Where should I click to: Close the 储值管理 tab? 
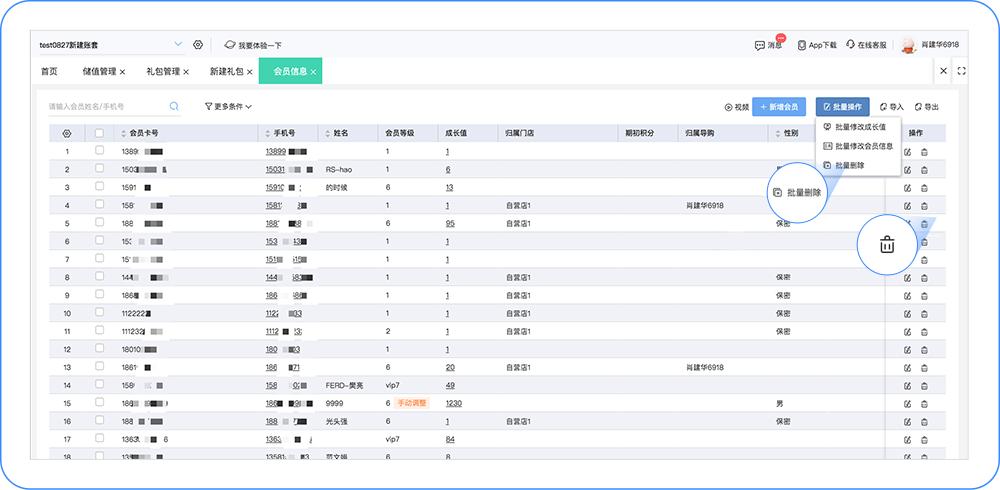pos(122,72)
